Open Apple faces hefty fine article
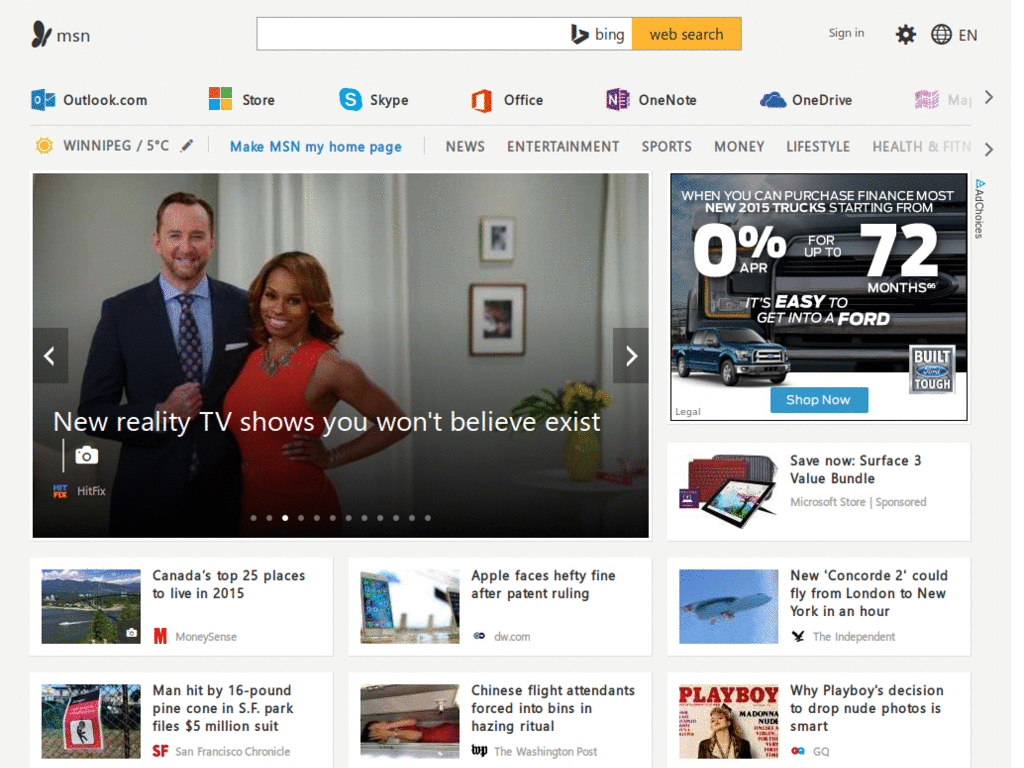 pyautogui.click(x=543, y=584)
